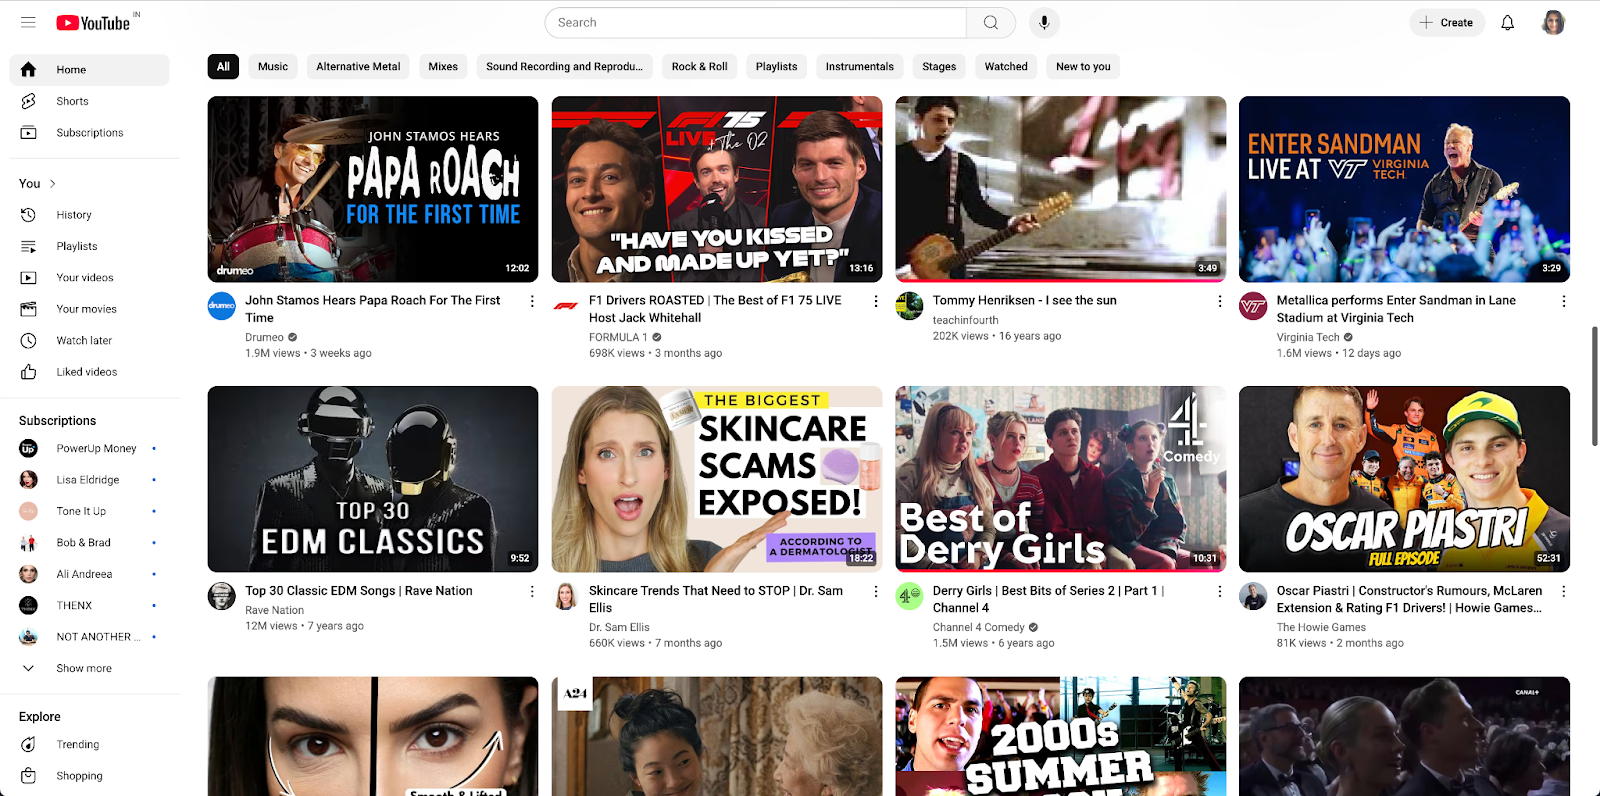The image size is (1600, 796).
Task: Open Liked videos list
Action: click(89, 372)
